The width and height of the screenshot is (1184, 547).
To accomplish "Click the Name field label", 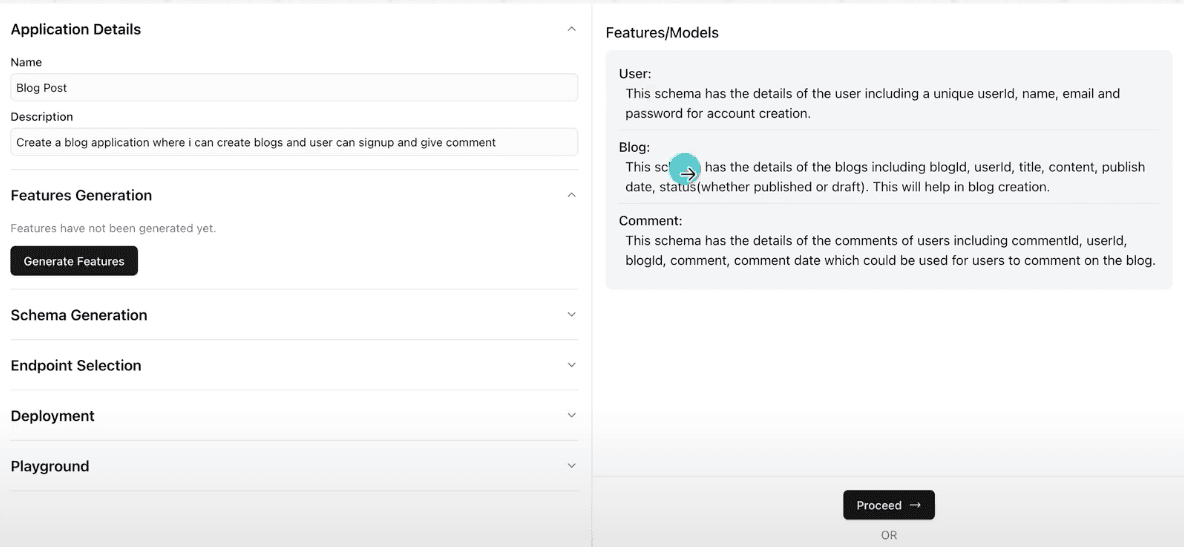I will click(26, 62).
